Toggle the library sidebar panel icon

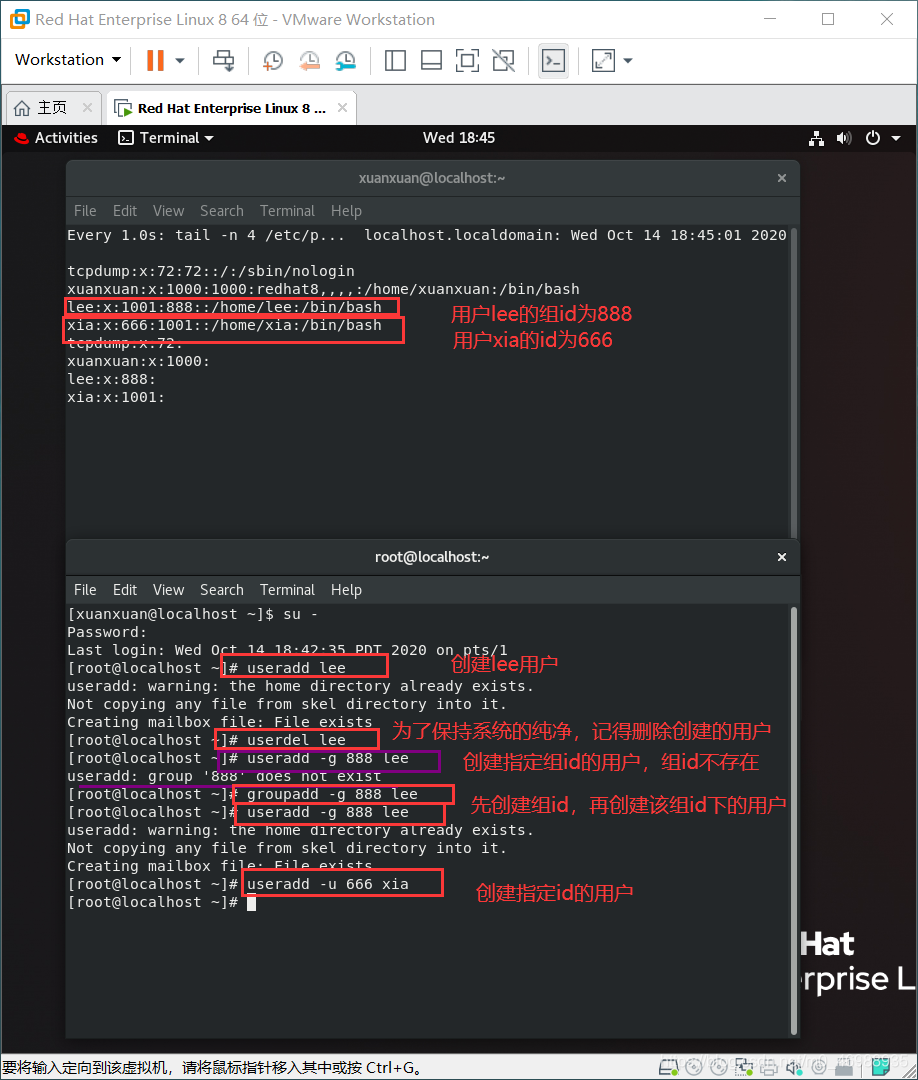click(395, 61)
